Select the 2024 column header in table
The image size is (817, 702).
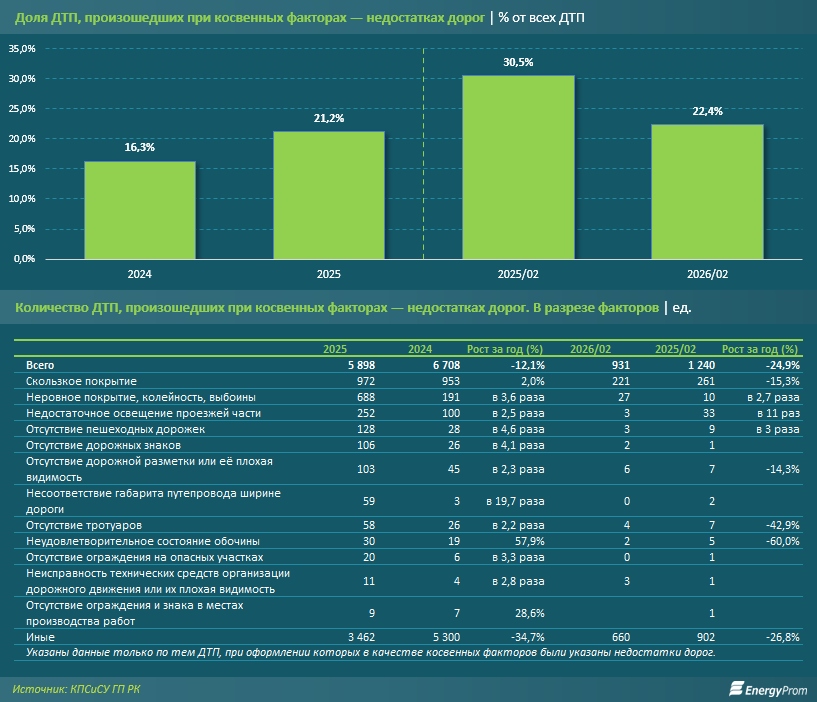pos(420,350)
